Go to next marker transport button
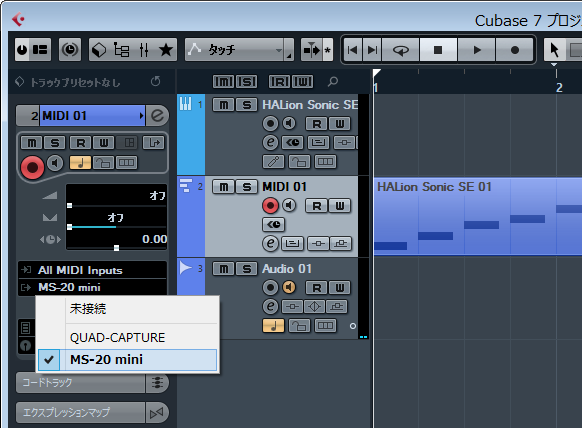The height and width of the screenshot is (428, 582). tap(372, 49)
